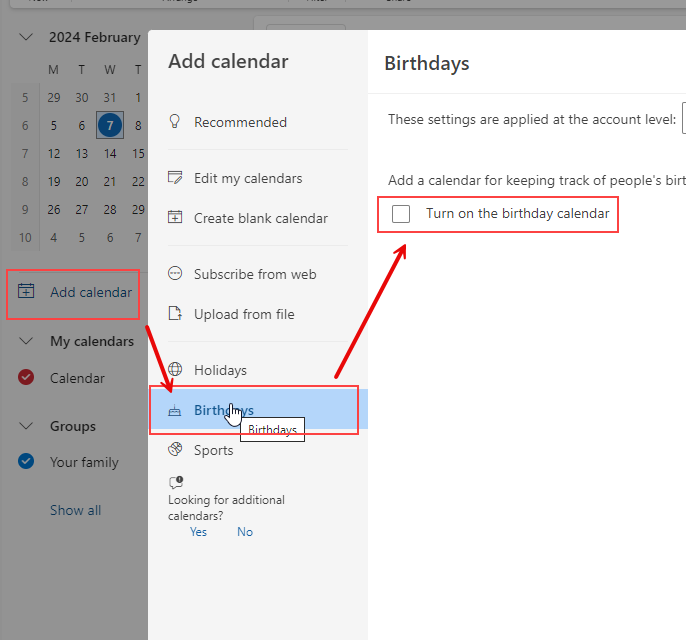Screen dimensions: 686x640
Task: Pick January 29 in the mini calendar
Action: (54, 98)
